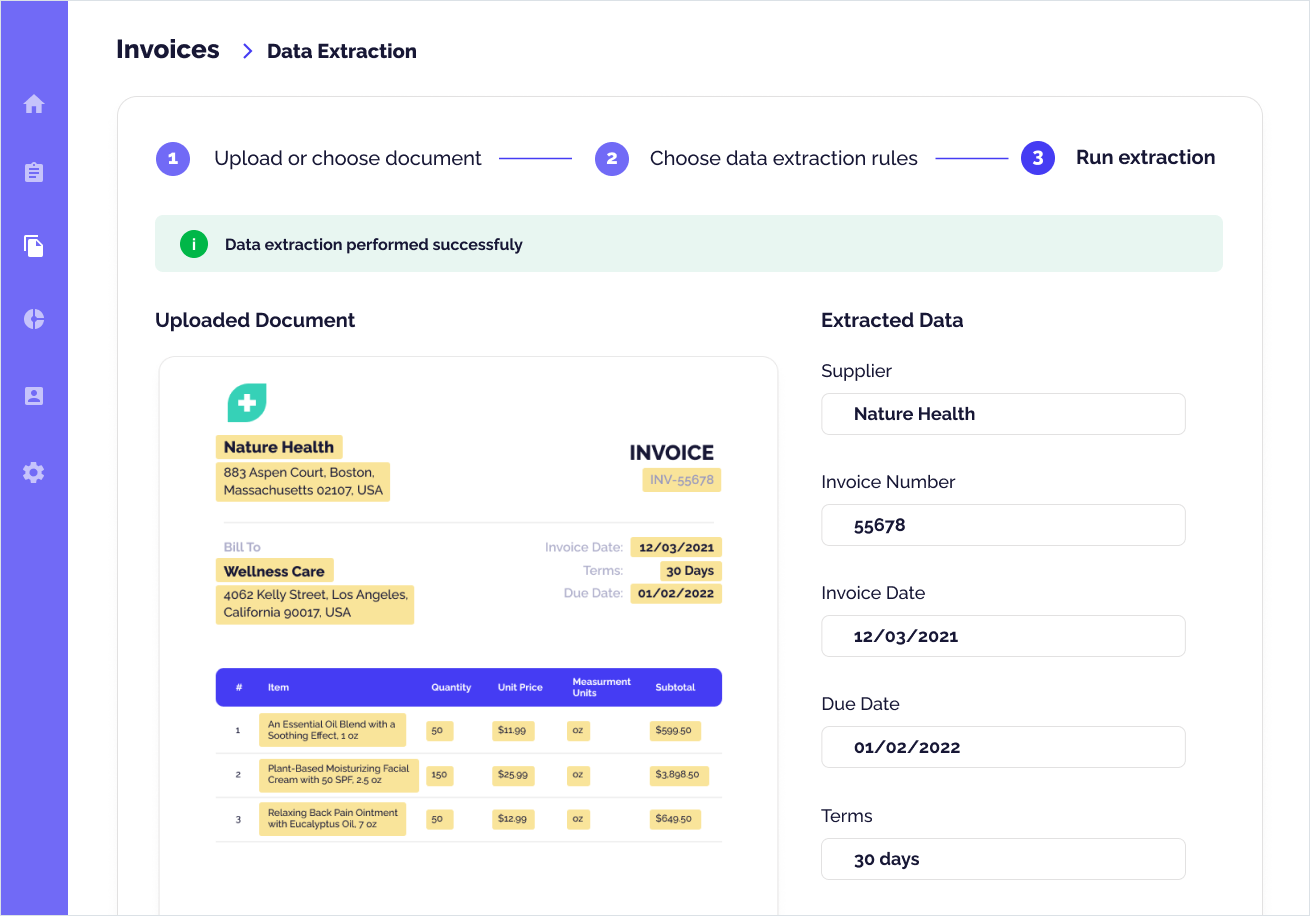Viewport: 1310px width, 916px height.
Task: Click the green info icon in success banner
Action: pos(194,244)
